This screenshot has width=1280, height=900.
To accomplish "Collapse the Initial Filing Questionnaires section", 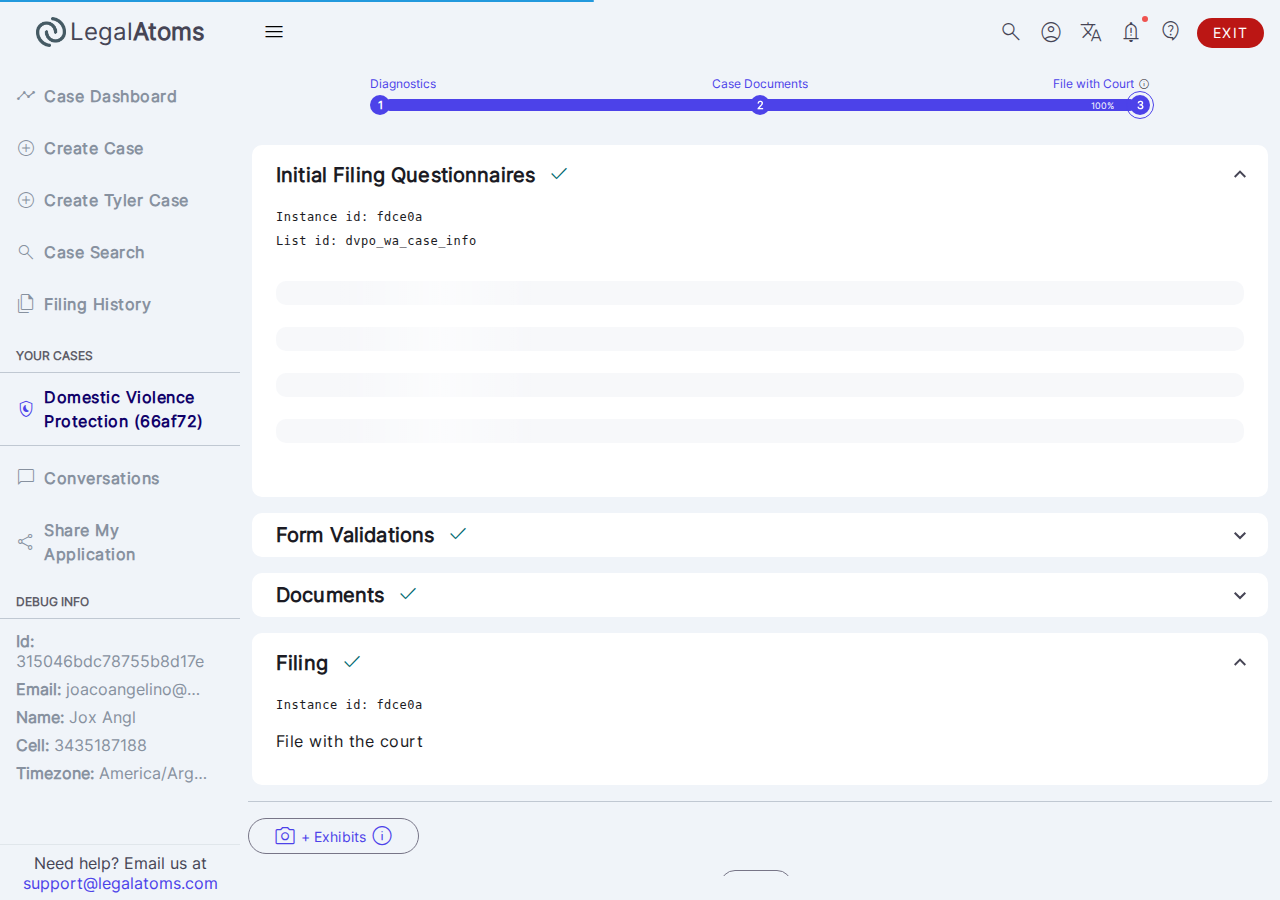I will point(1240,175).
